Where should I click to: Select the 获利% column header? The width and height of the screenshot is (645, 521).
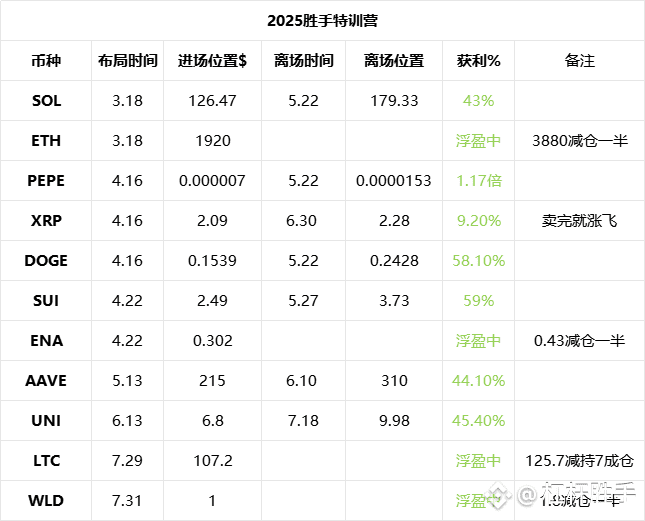(x=478, y=61)
